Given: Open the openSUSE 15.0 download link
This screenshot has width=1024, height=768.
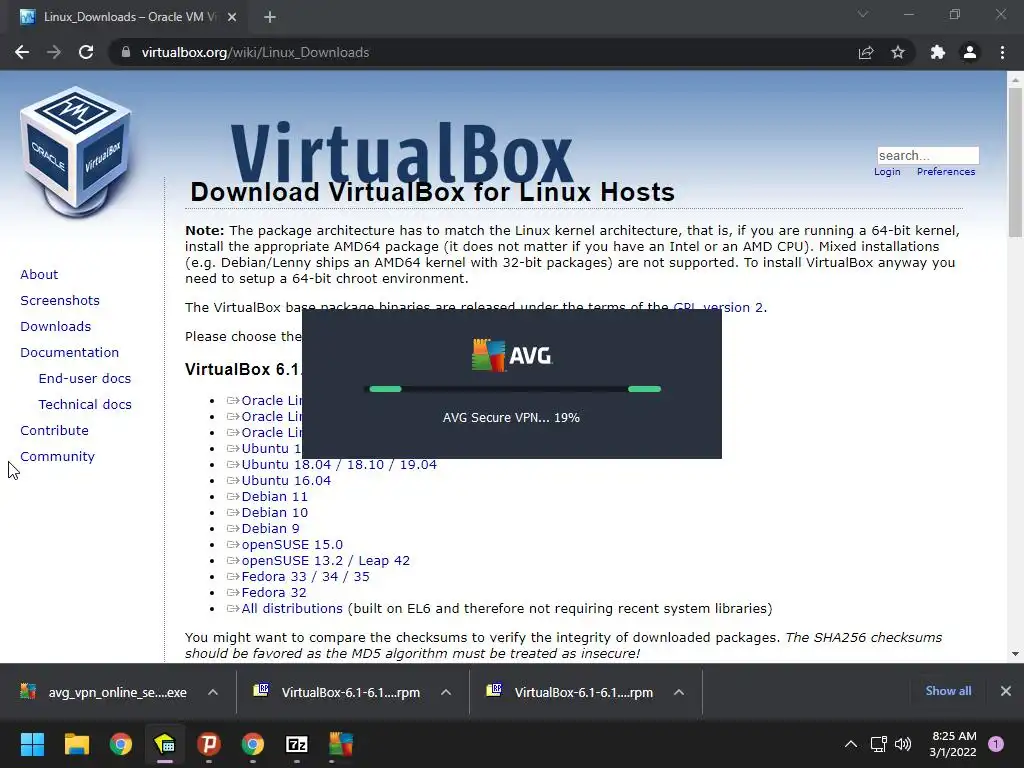Looking at the screenshot, I should click(x=292, y=545).
